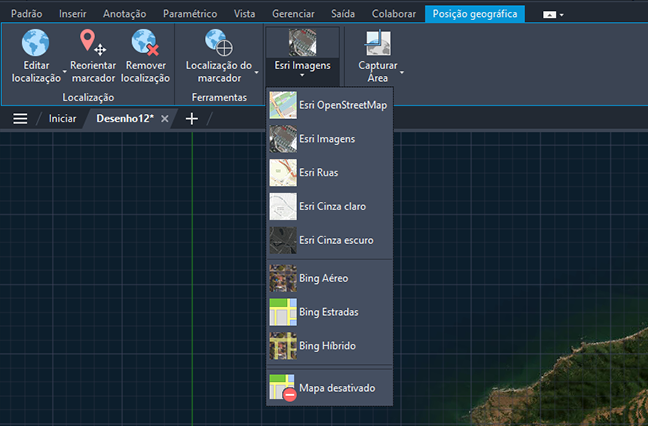Image resolution: width=648 pixels, height=426 pixels.
Task: Select the Esri Cinza escuro map
Action: (329, 240)
